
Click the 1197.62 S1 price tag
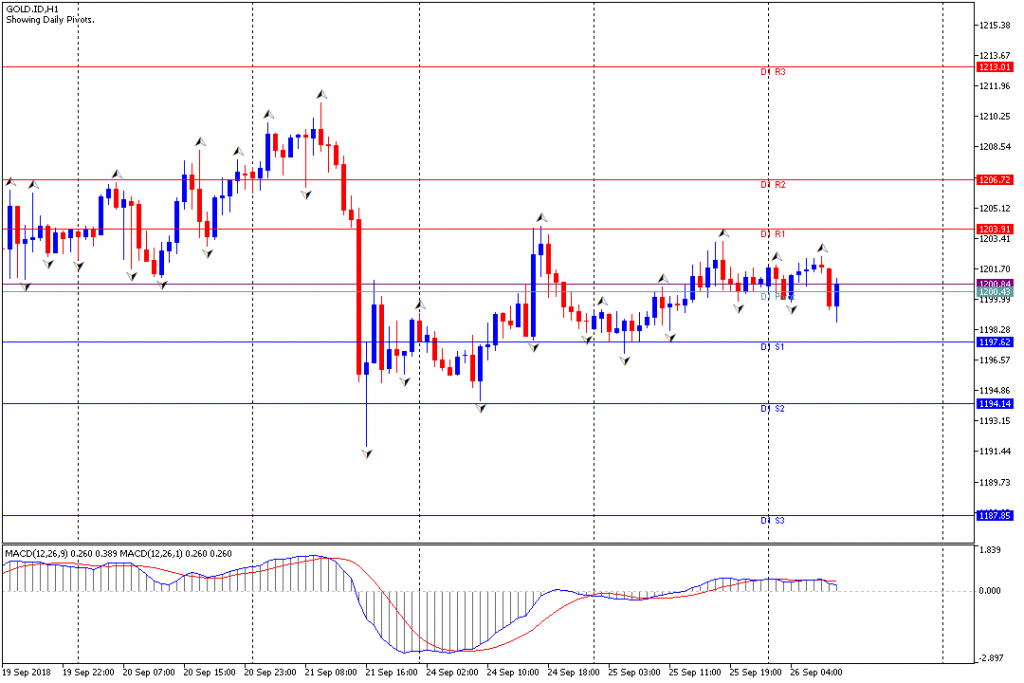994,342
